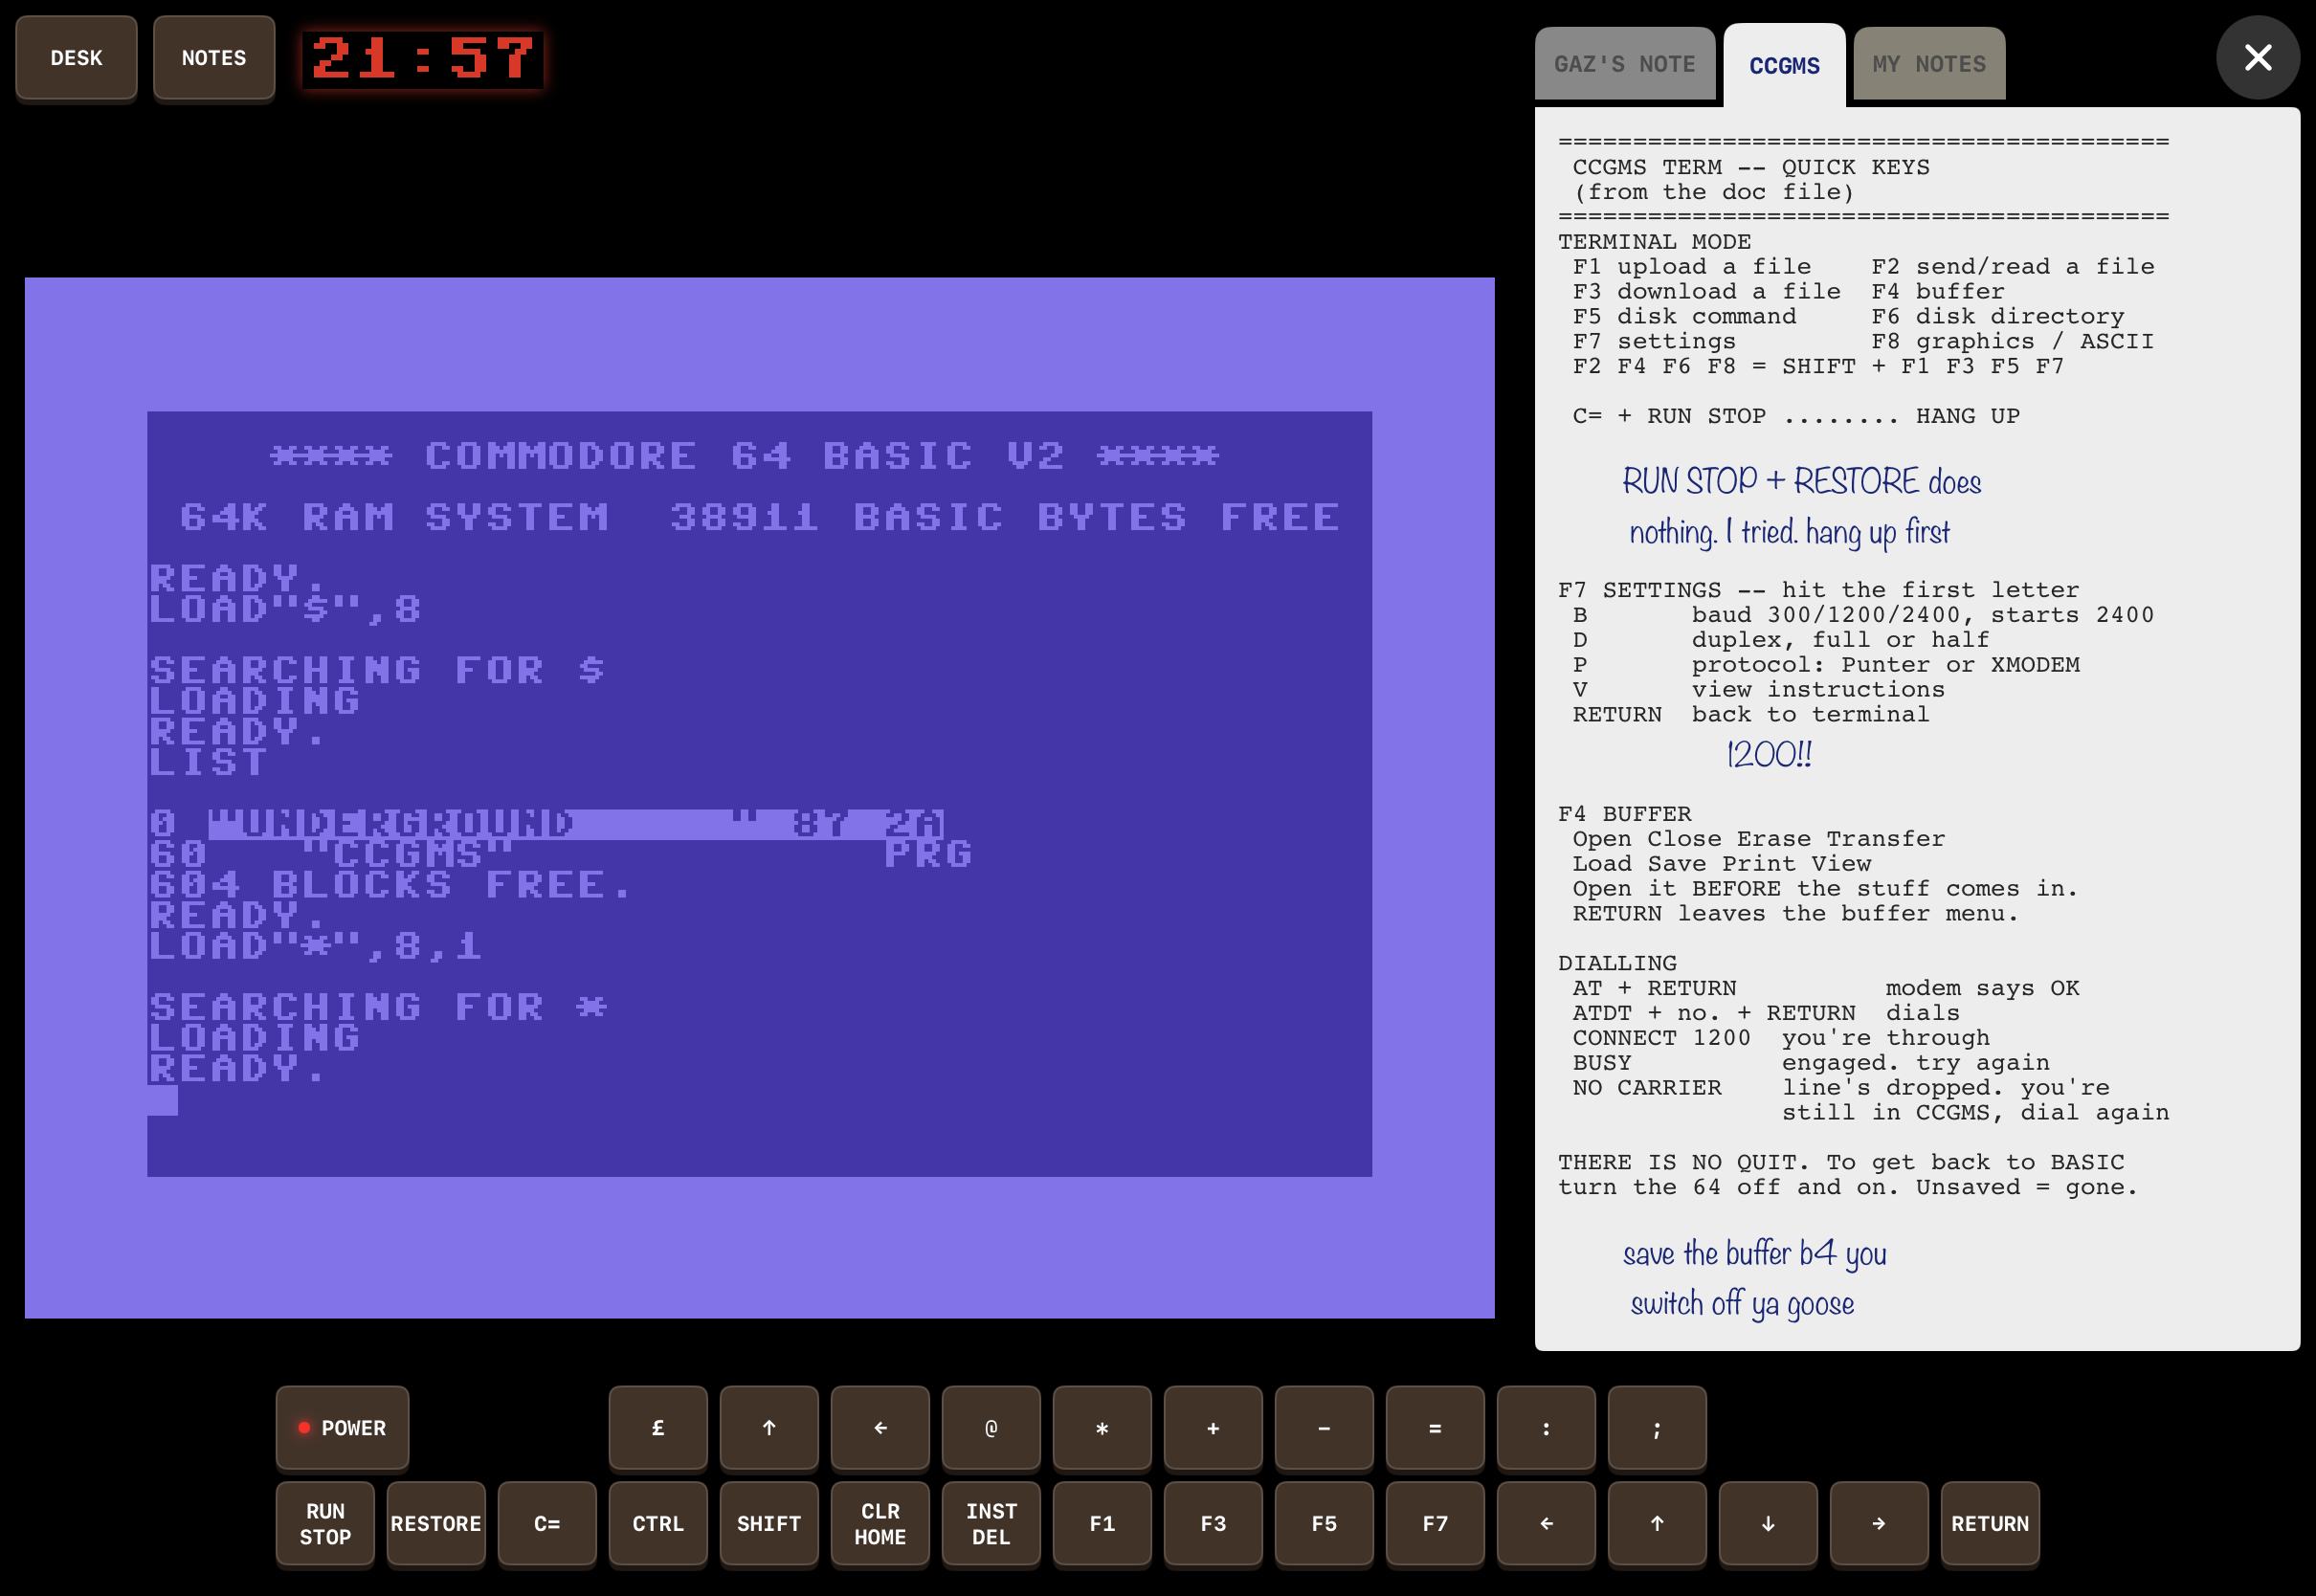Screen dimensions: 2316x1596
Task: Click the plus key
Action: coord(1213,1428)
